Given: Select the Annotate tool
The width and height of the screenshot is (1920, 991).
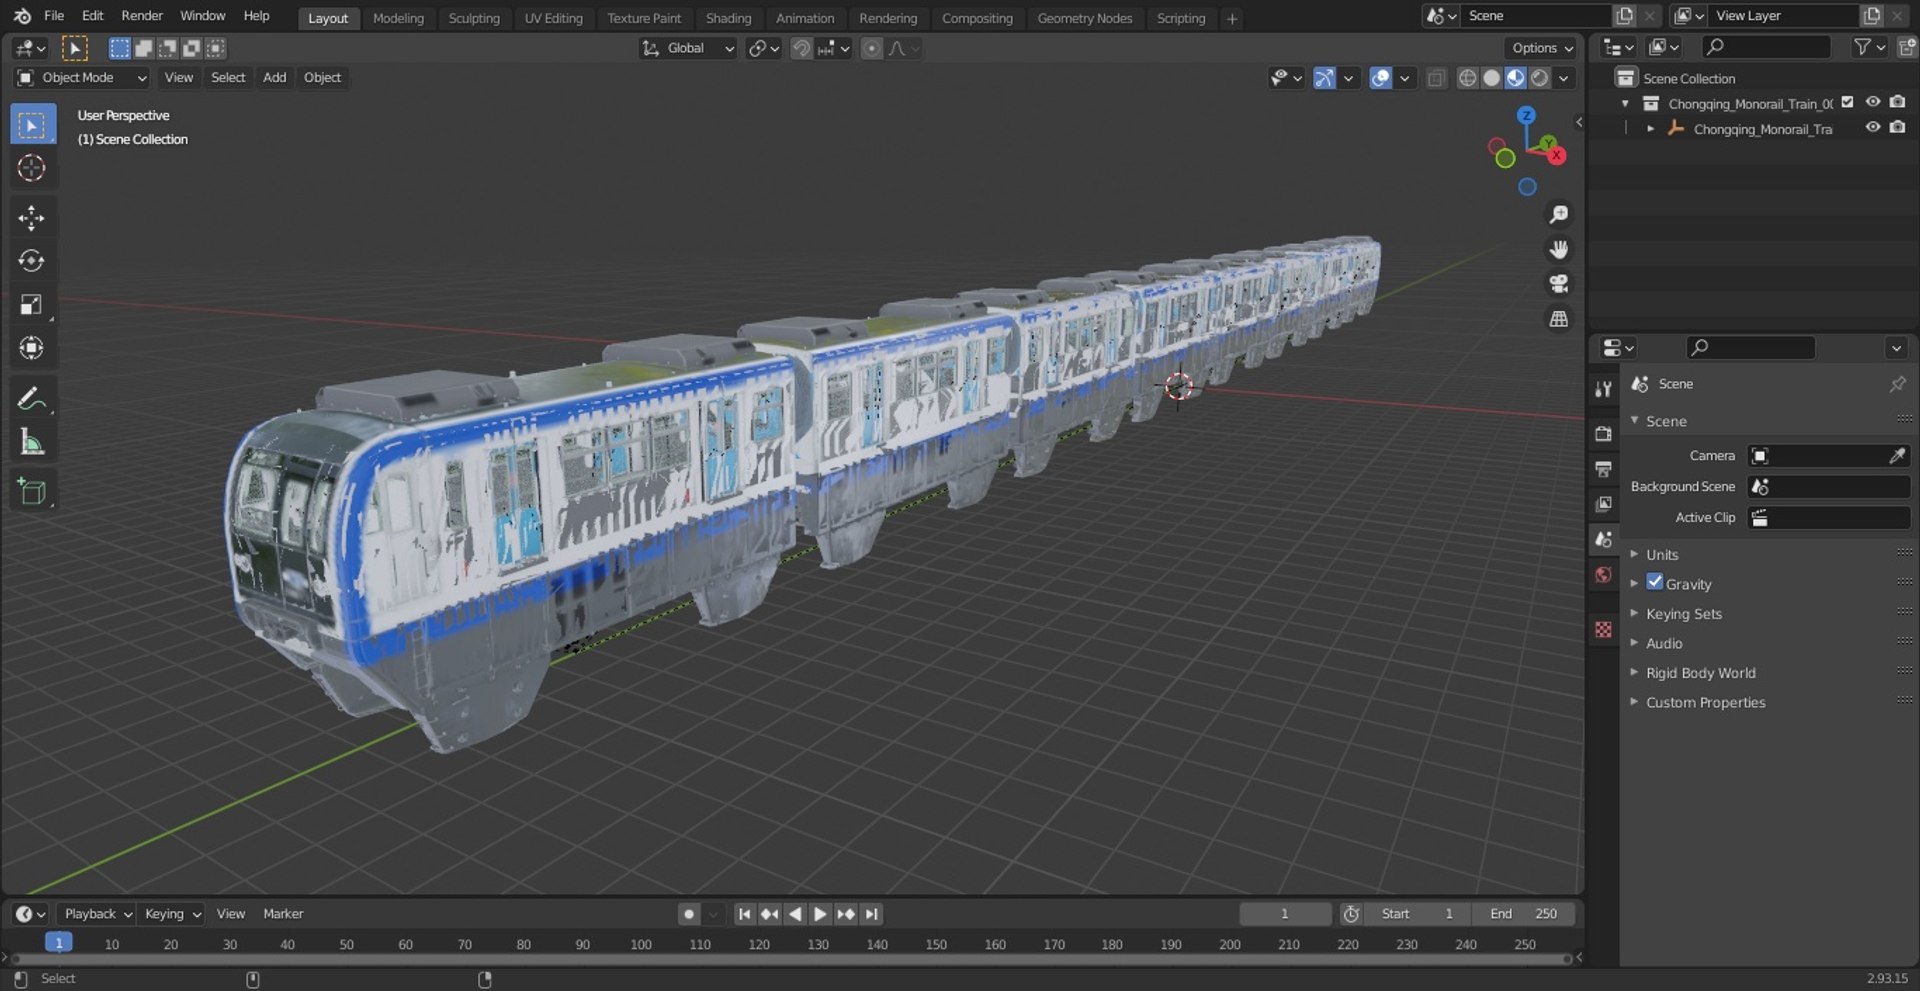Looking at the screenshot, I should coord(32,399).
